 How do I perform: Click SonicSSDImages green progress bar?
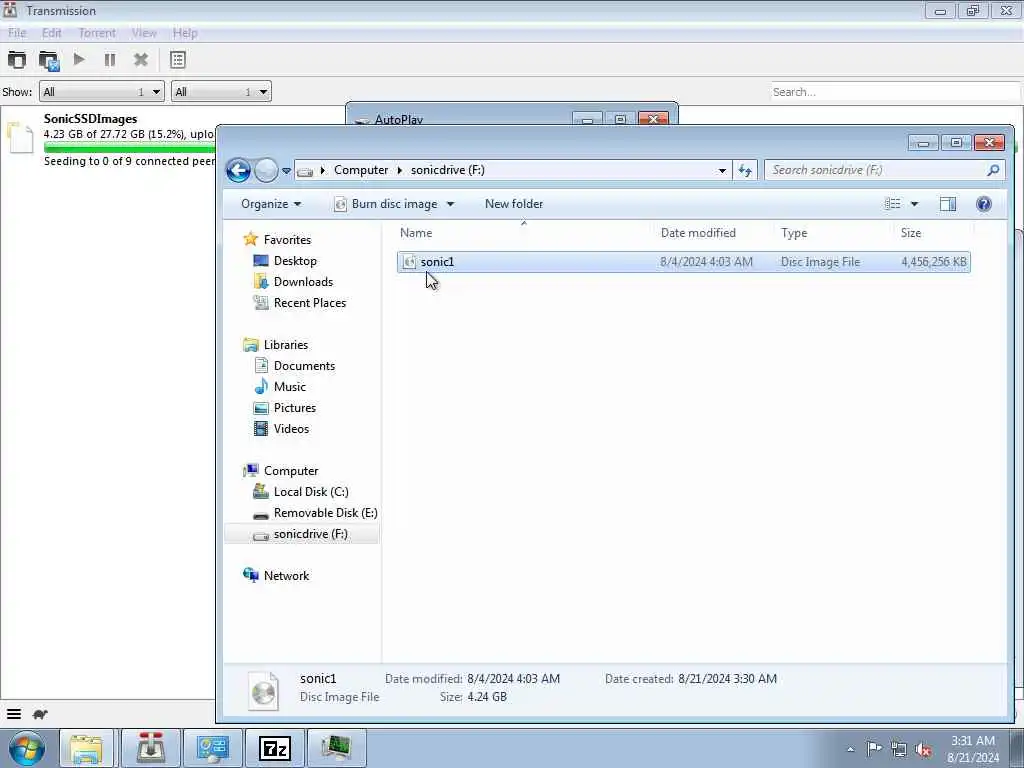pos(129,149)
